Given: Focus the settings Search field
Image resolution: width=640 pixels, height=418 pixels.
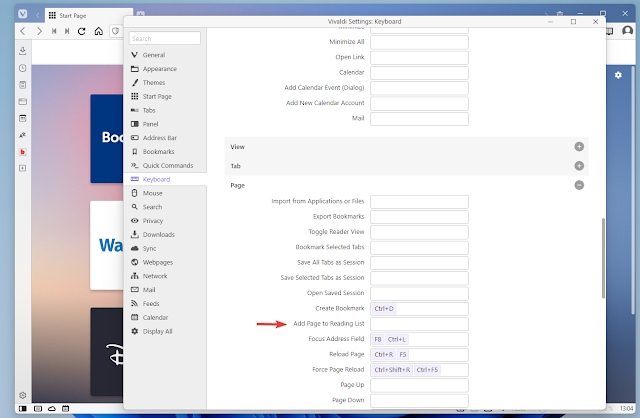Looking at the screenshot, I should pos(165,38).
